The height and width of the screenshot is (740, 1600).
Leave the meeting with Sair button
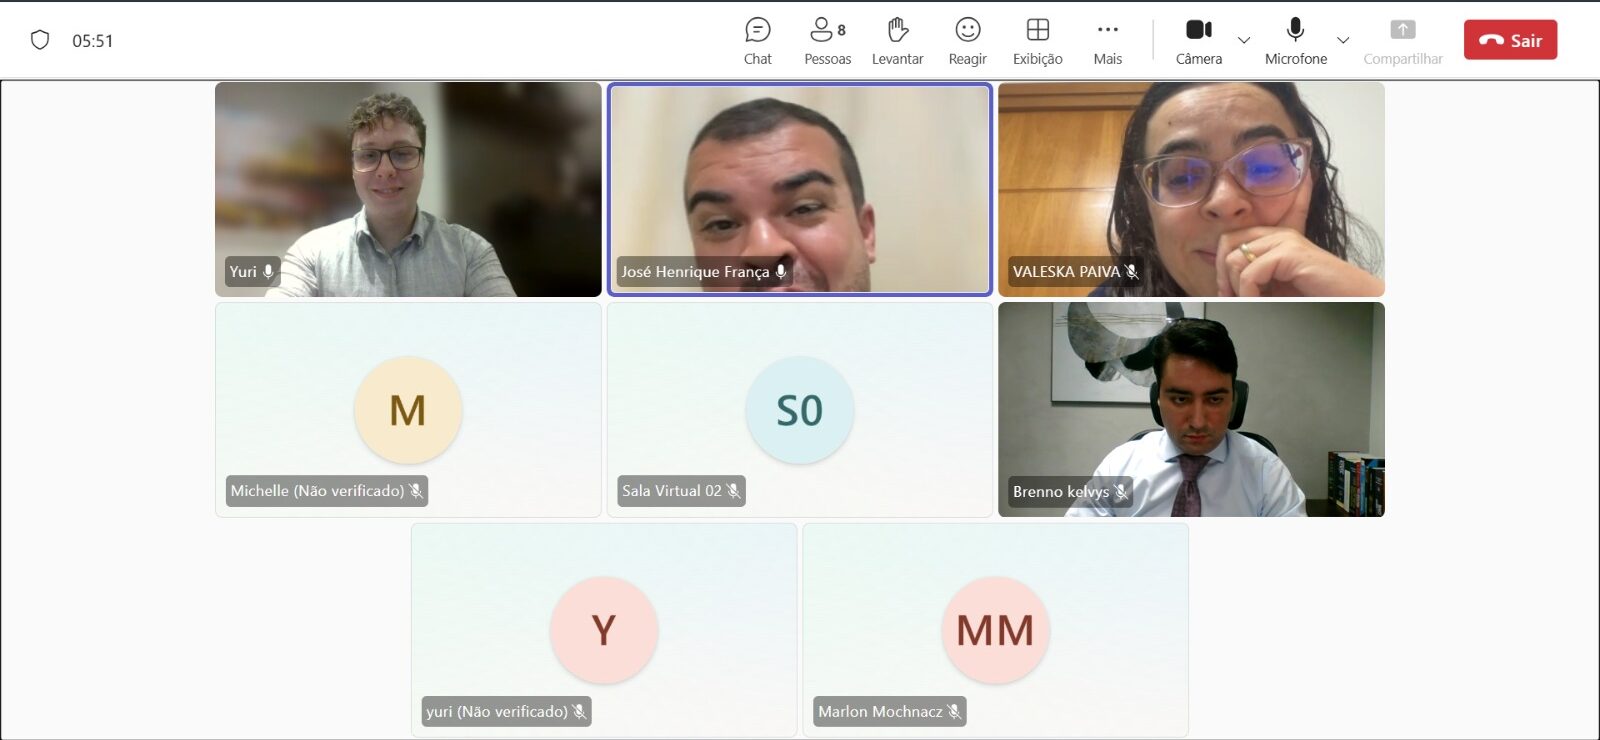(1510, 40)
